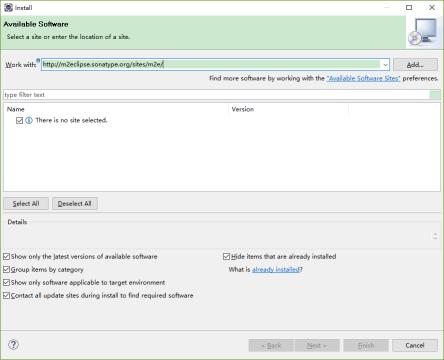Viewport: 444px width, 360px height.
Task: Click the install wizard computer graphic
Action: 422,32
